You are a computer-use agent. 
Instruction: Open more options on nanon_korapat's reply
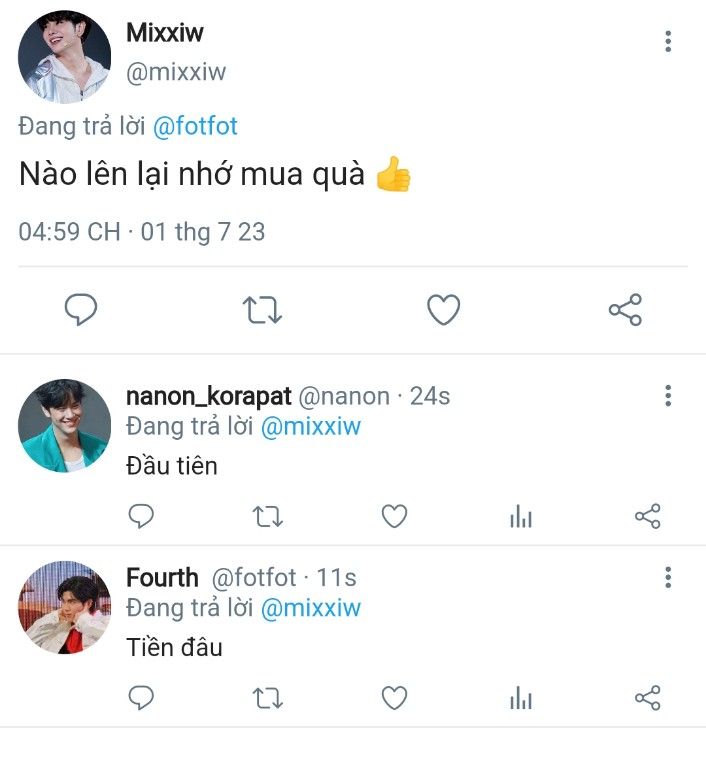(x=668, y=396)
